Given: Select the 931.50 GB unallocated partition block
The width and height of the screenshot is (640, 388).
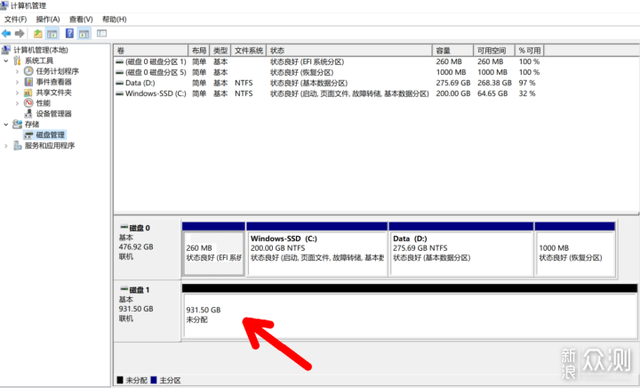Looking at the screenshot, I should pos(410,316).
